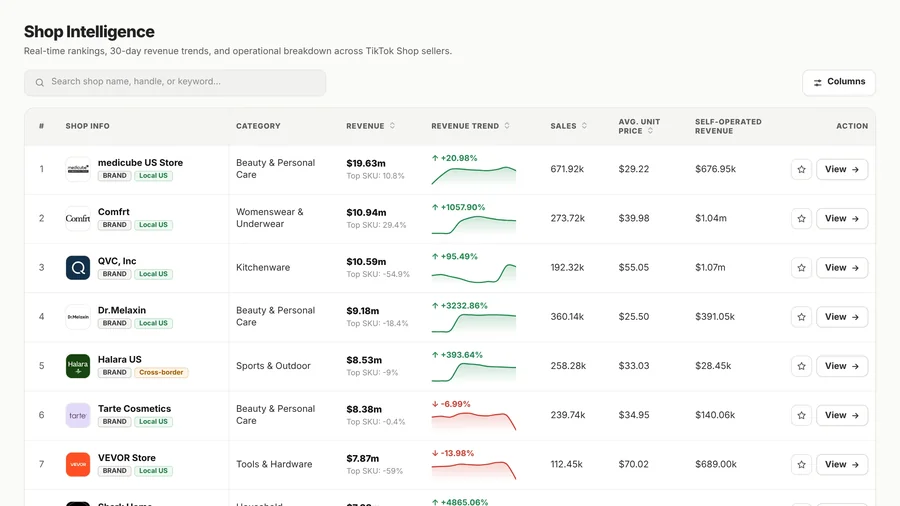Star the VEVOR Store row

[801, 465]
